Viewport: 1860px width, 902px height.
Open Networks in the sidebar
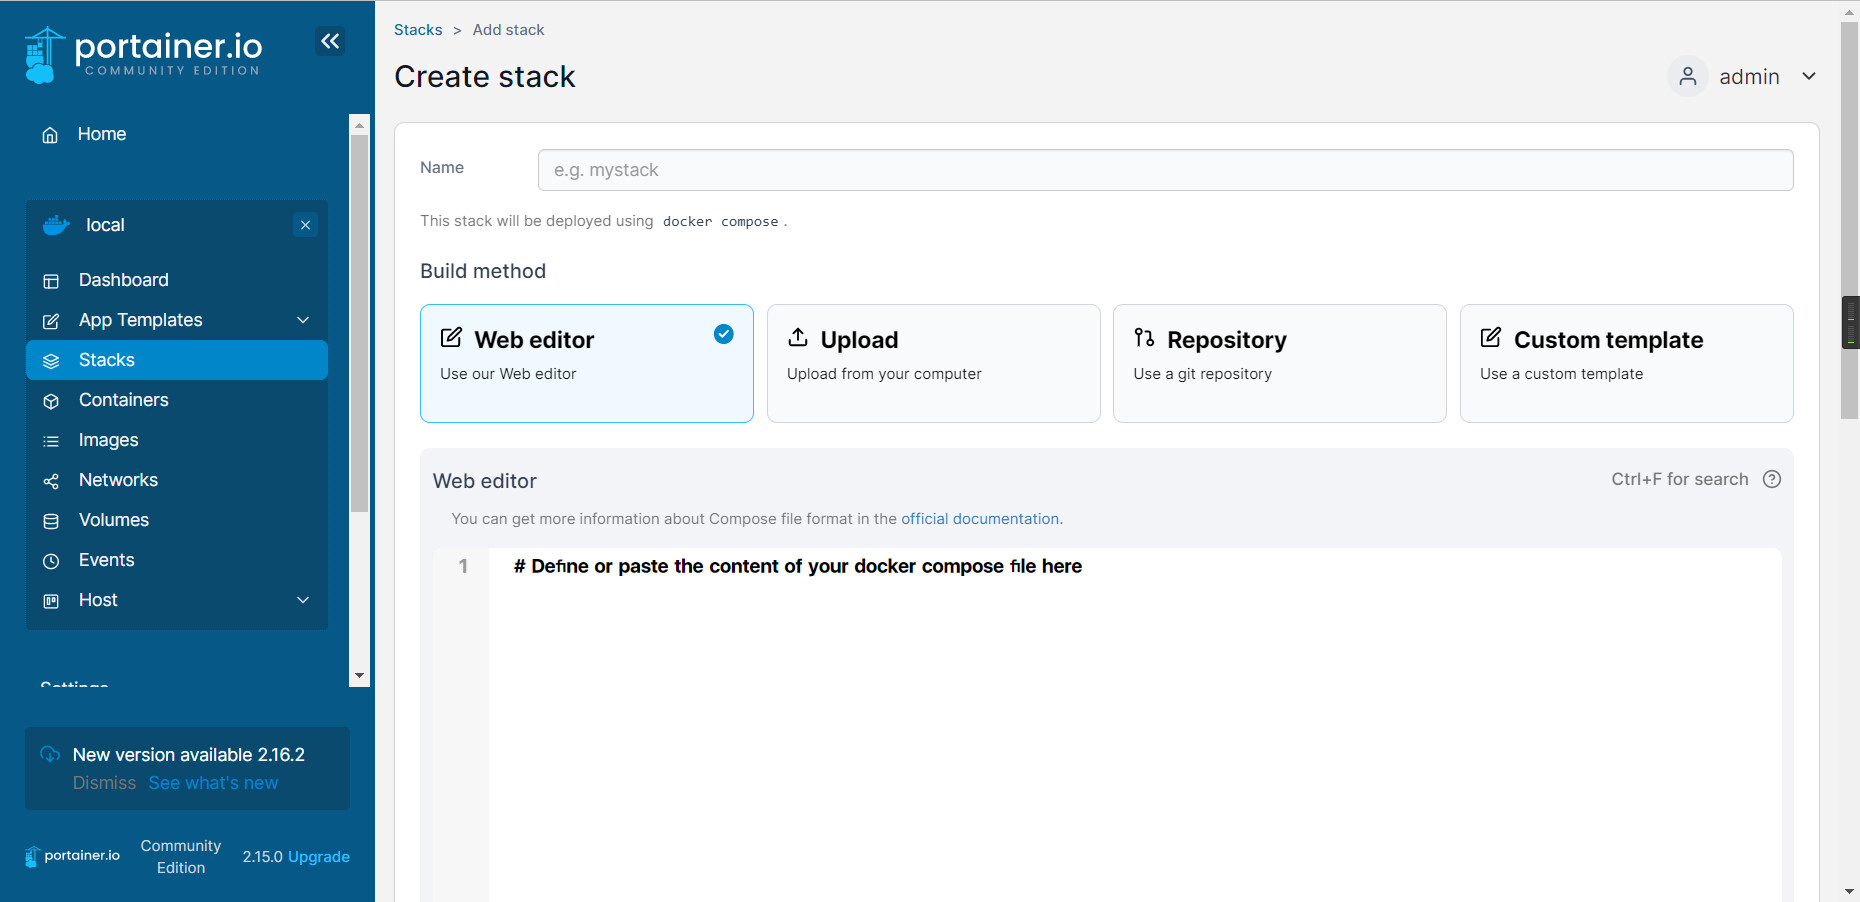point(118,480)
